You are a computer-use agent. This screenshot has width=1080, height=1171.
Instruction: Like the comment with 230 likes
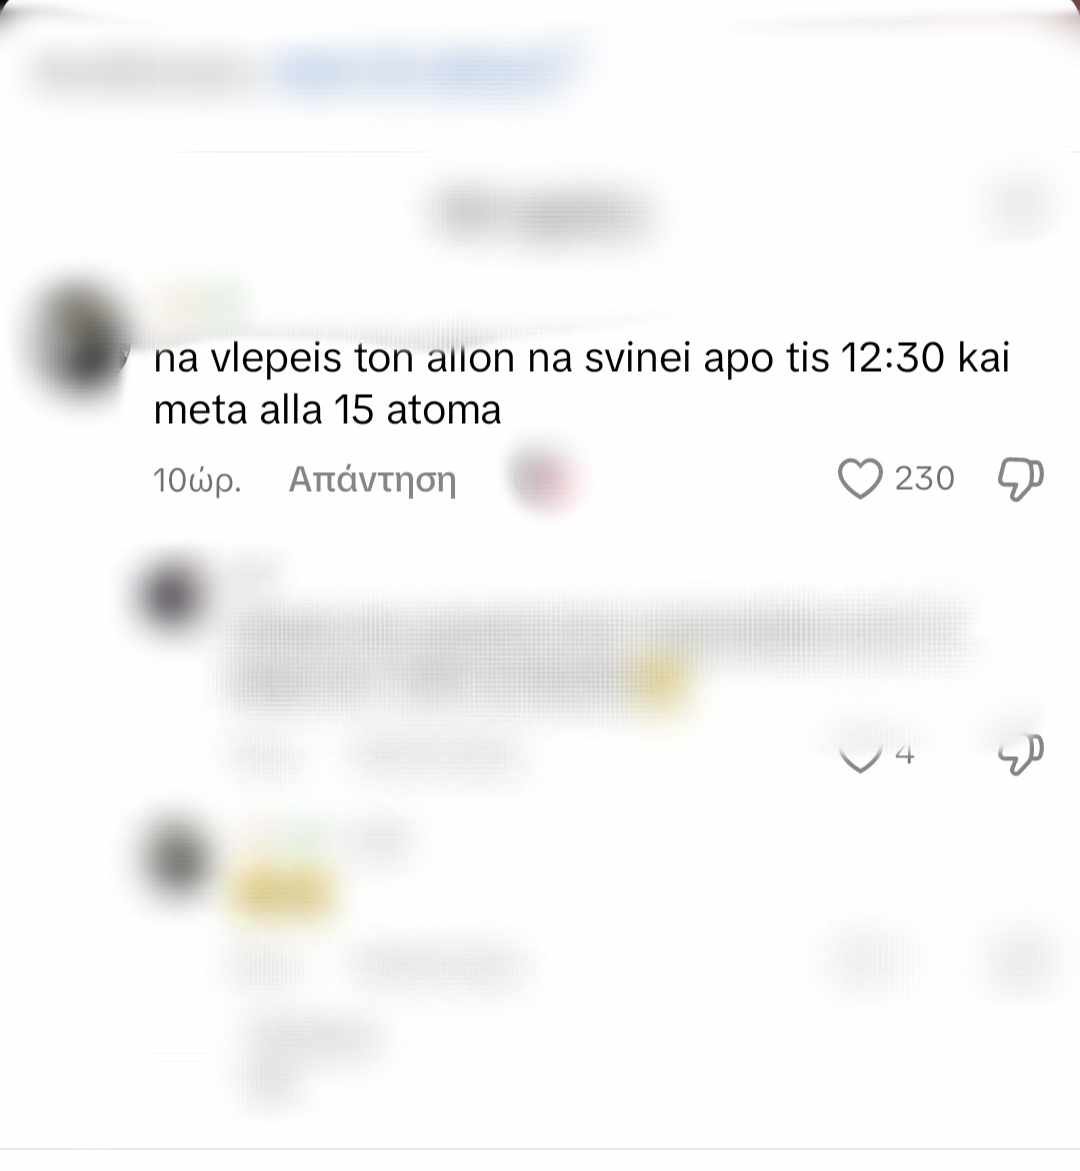pyautogui.click(x=860, y=479)
